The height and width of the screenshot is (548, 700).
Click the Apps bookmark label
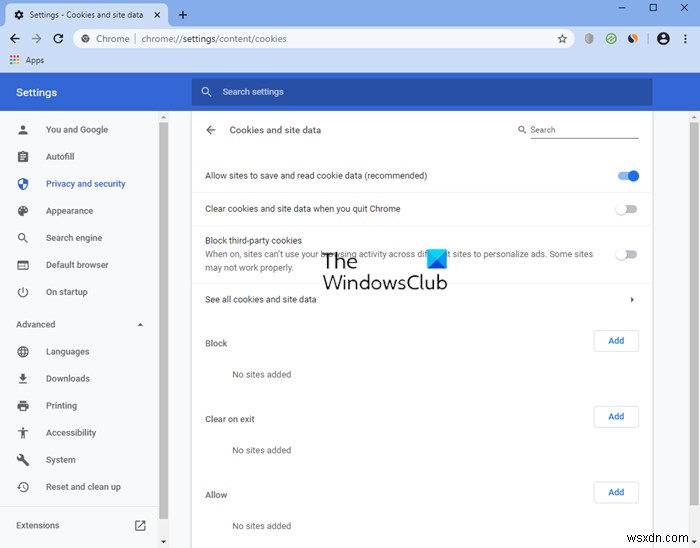pos(35,60)
